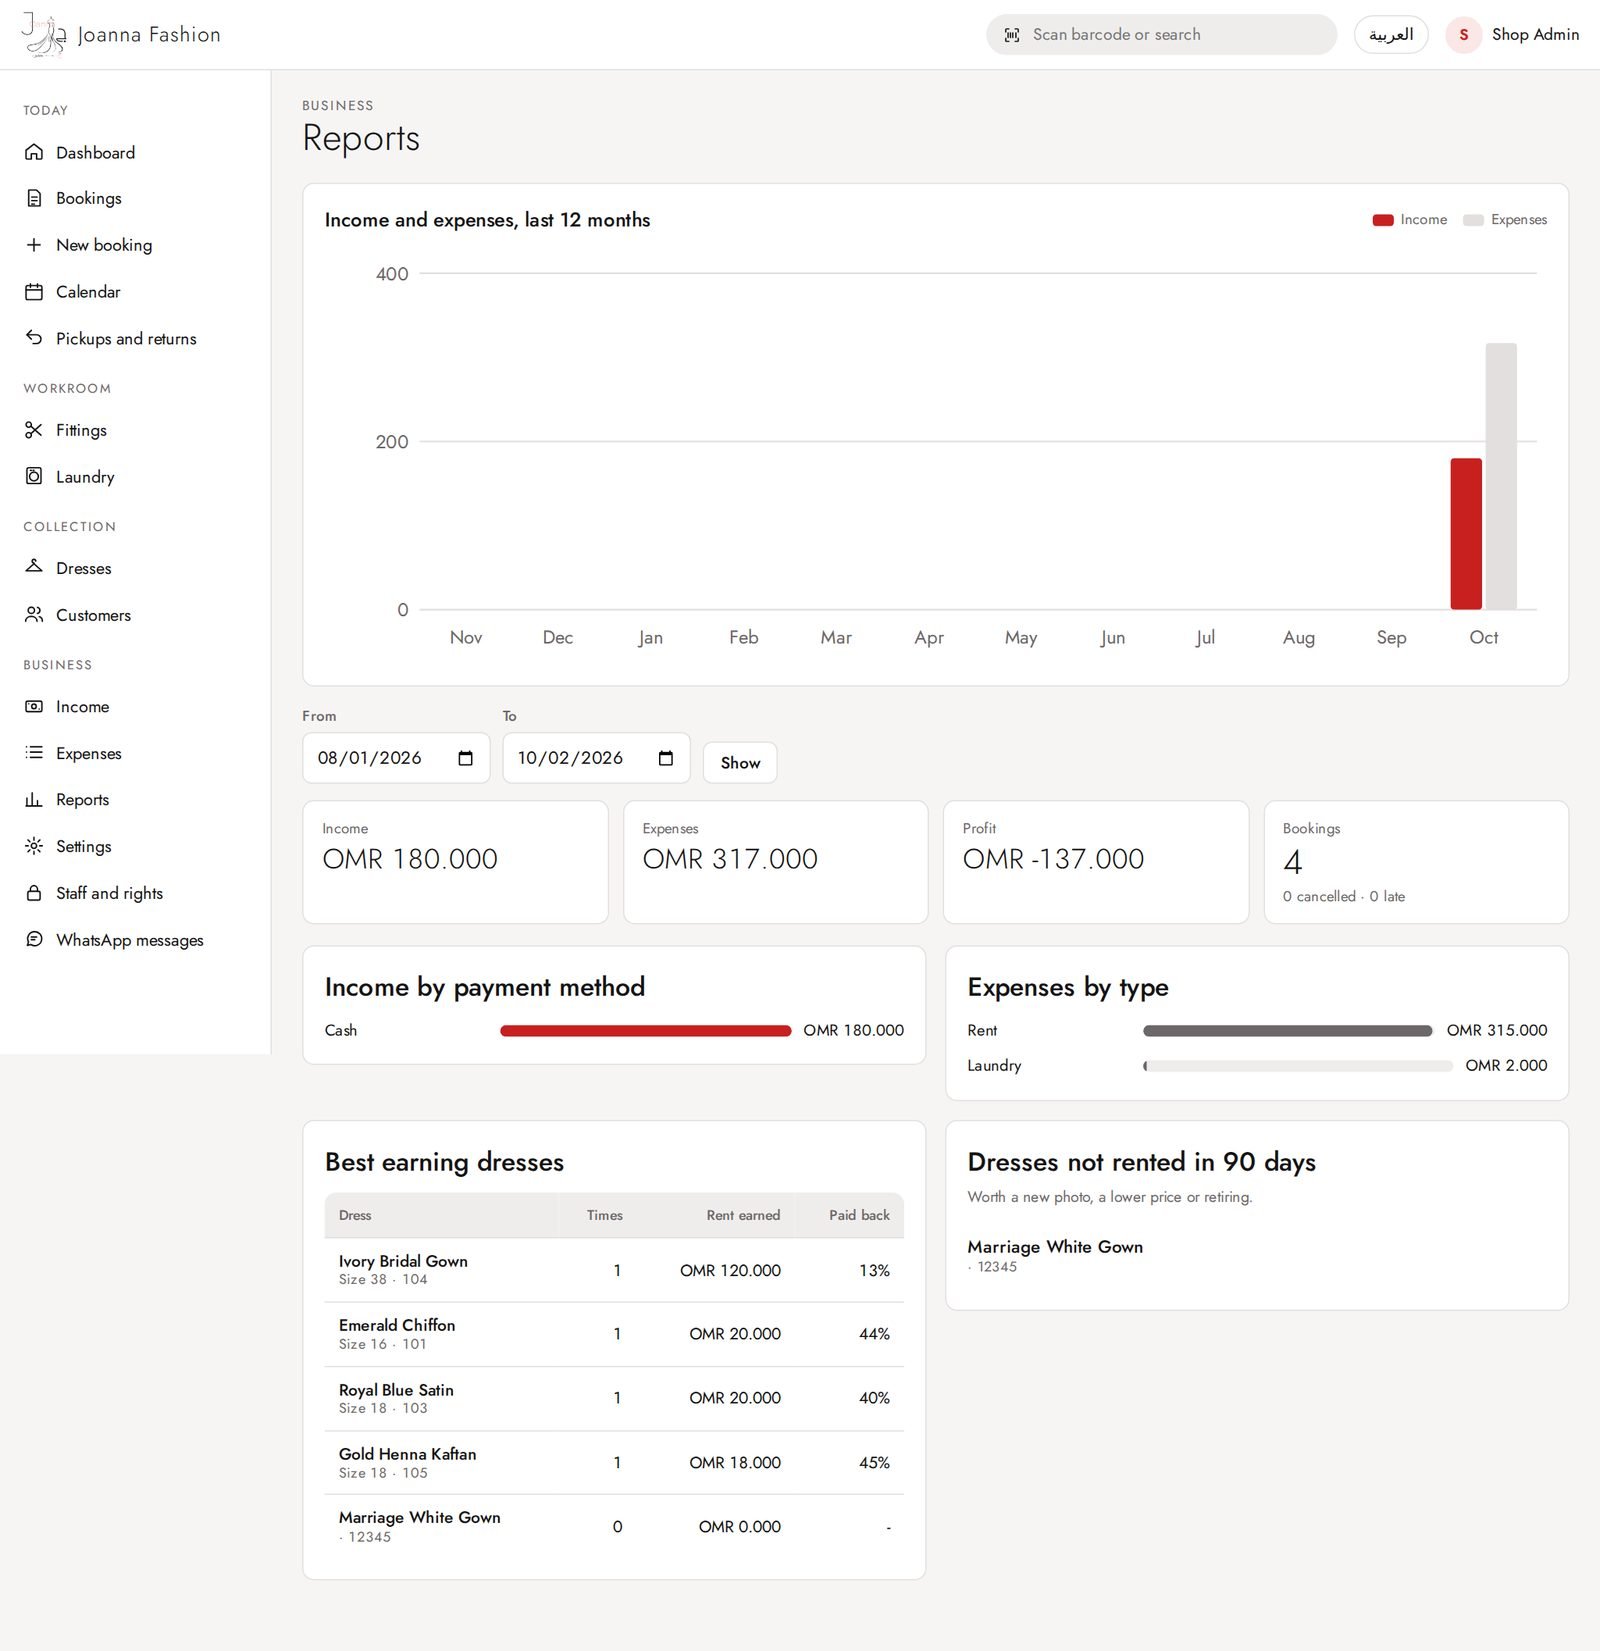Open the Shop Admin user menu
The image size is (1600, 1651).
(1513, 35)
